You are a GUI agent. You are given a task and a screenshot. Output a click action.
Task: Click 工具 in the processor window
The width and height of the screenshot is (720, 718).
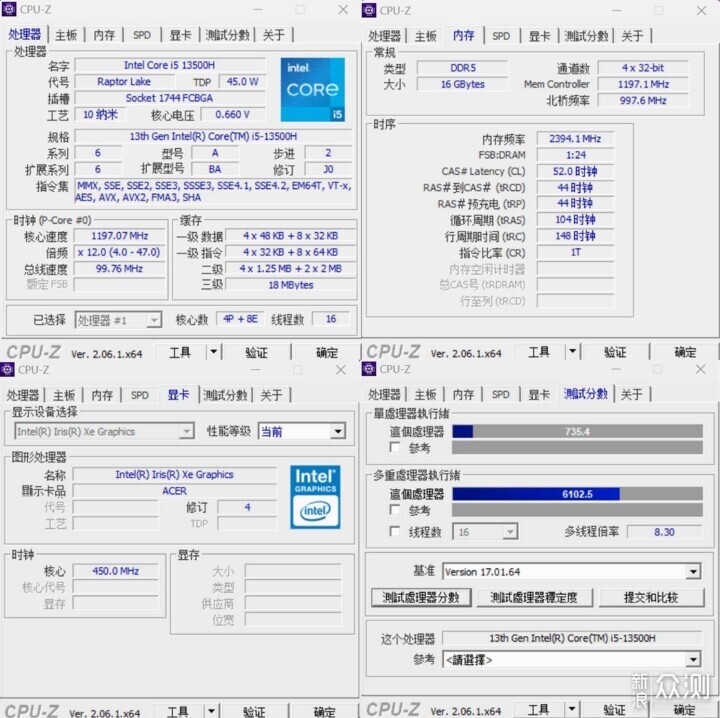click(180, 353)
